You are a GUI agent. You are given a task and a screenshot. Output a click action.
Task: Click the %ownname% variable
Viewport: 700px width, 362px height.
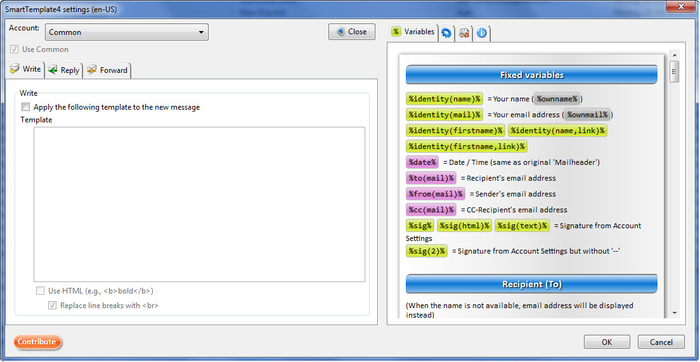[x=557, y=99]
